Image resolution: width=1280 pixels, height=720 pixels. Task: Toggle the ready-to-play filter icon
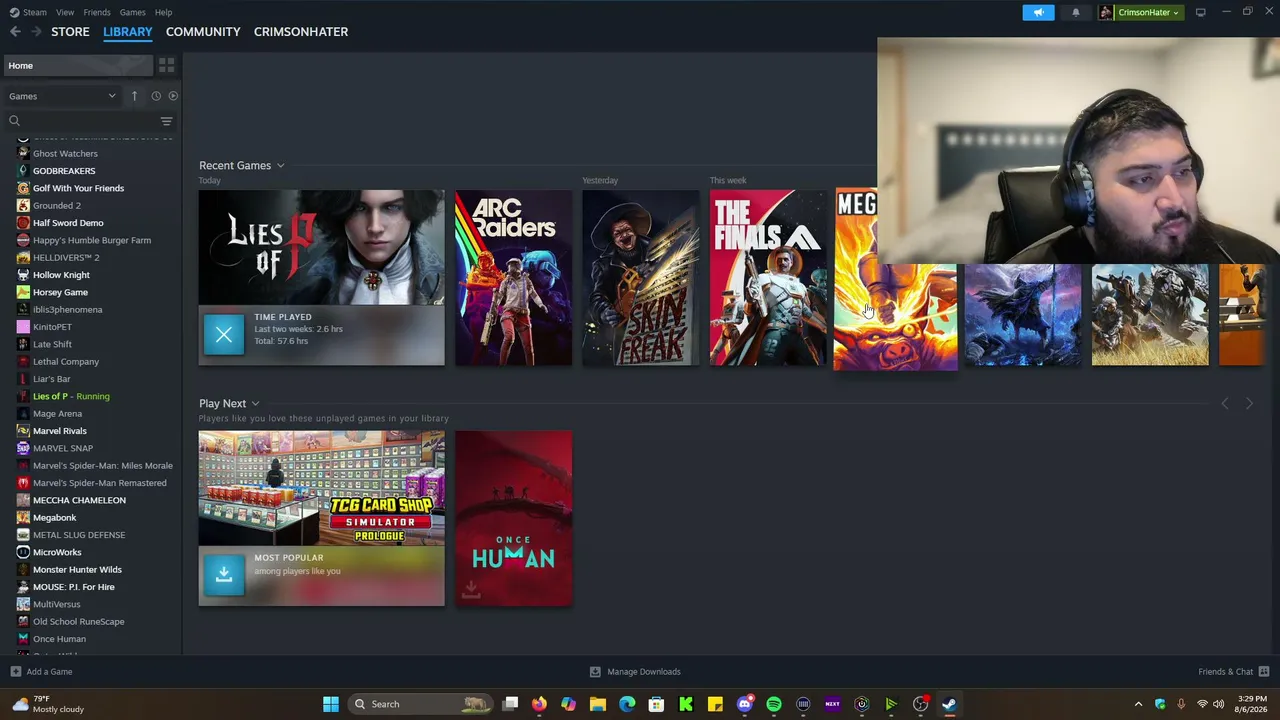click(x=173, y=96)
